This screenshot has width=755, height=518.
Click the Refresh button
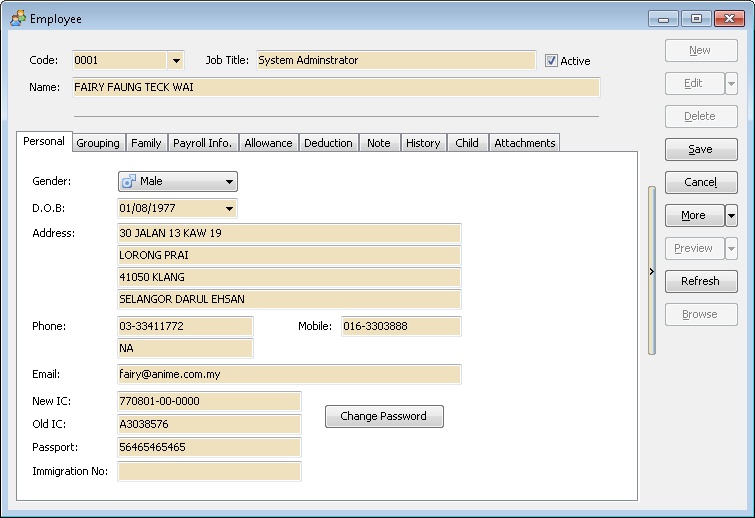point(701,282)
